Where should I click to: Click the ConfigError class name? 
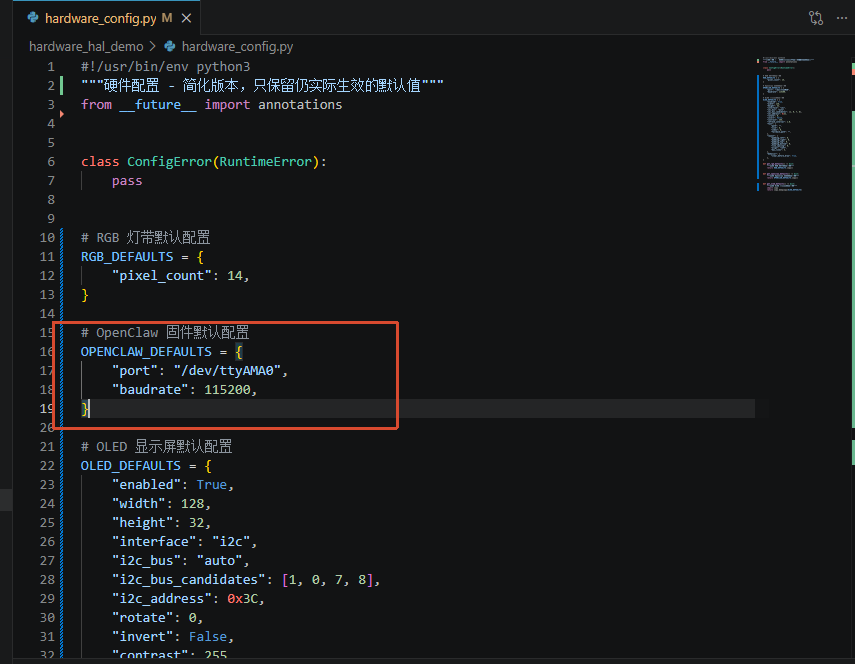point(169,161)
